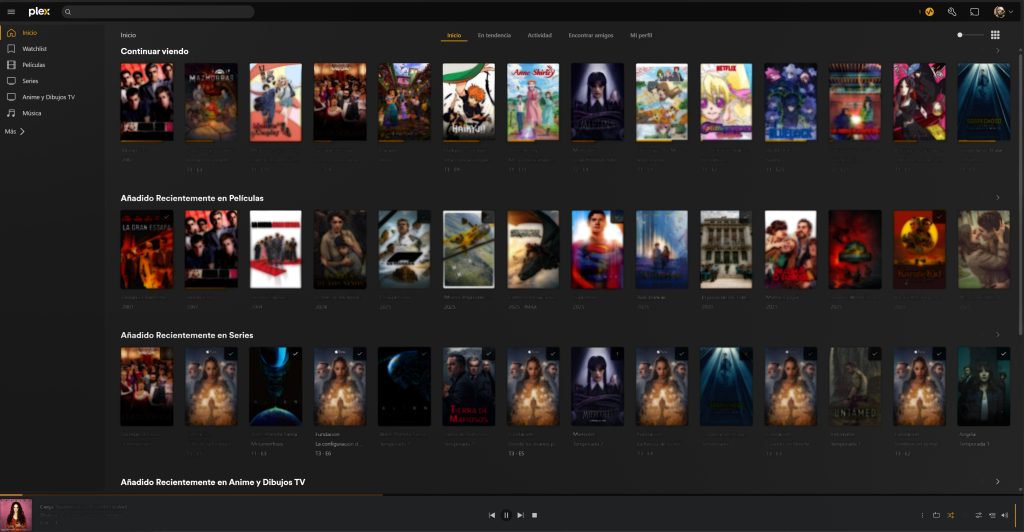Switch to the En tendencia tab
The width and height of the screenshot is (1024, 532).
(494, 35)
